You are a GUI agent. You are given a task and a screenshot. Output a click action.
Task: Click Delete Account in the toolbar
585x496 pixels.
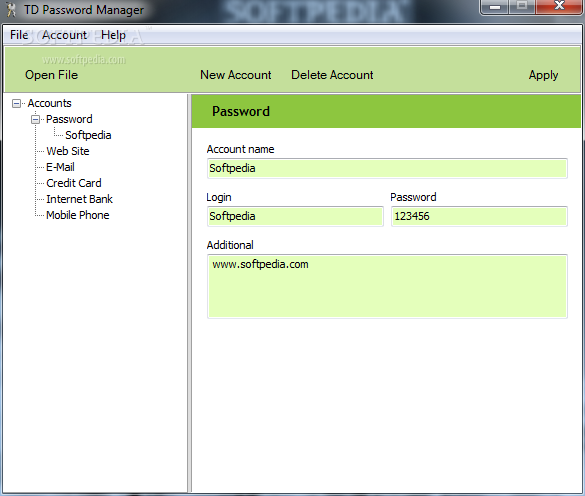pyautogui.click(x=332, y=75)
